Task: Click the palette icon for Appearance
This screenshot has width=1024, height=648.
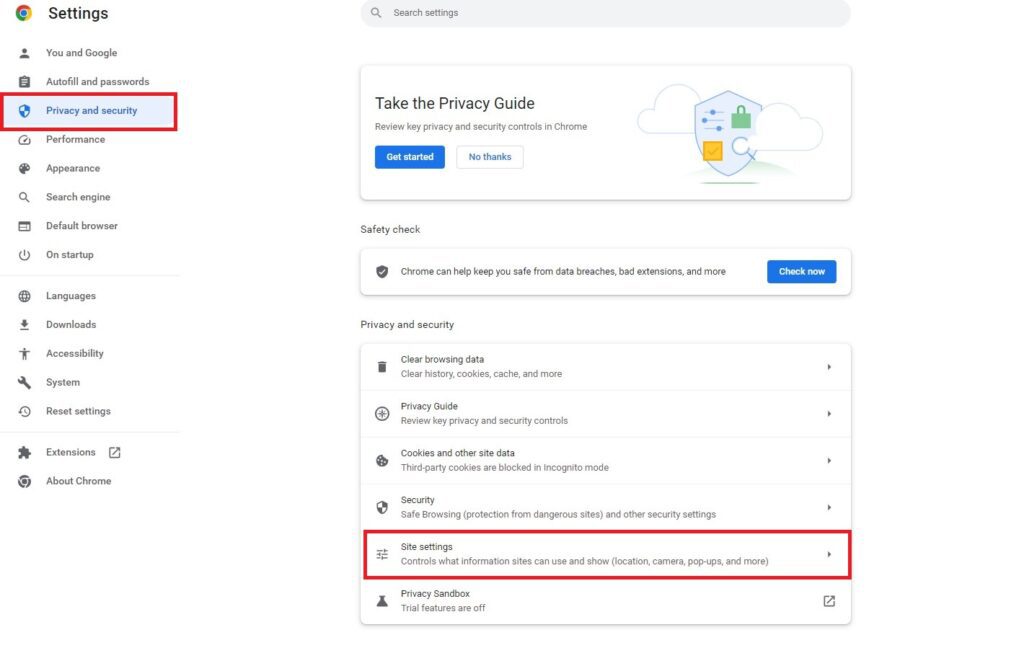Action: pos(24,169)
